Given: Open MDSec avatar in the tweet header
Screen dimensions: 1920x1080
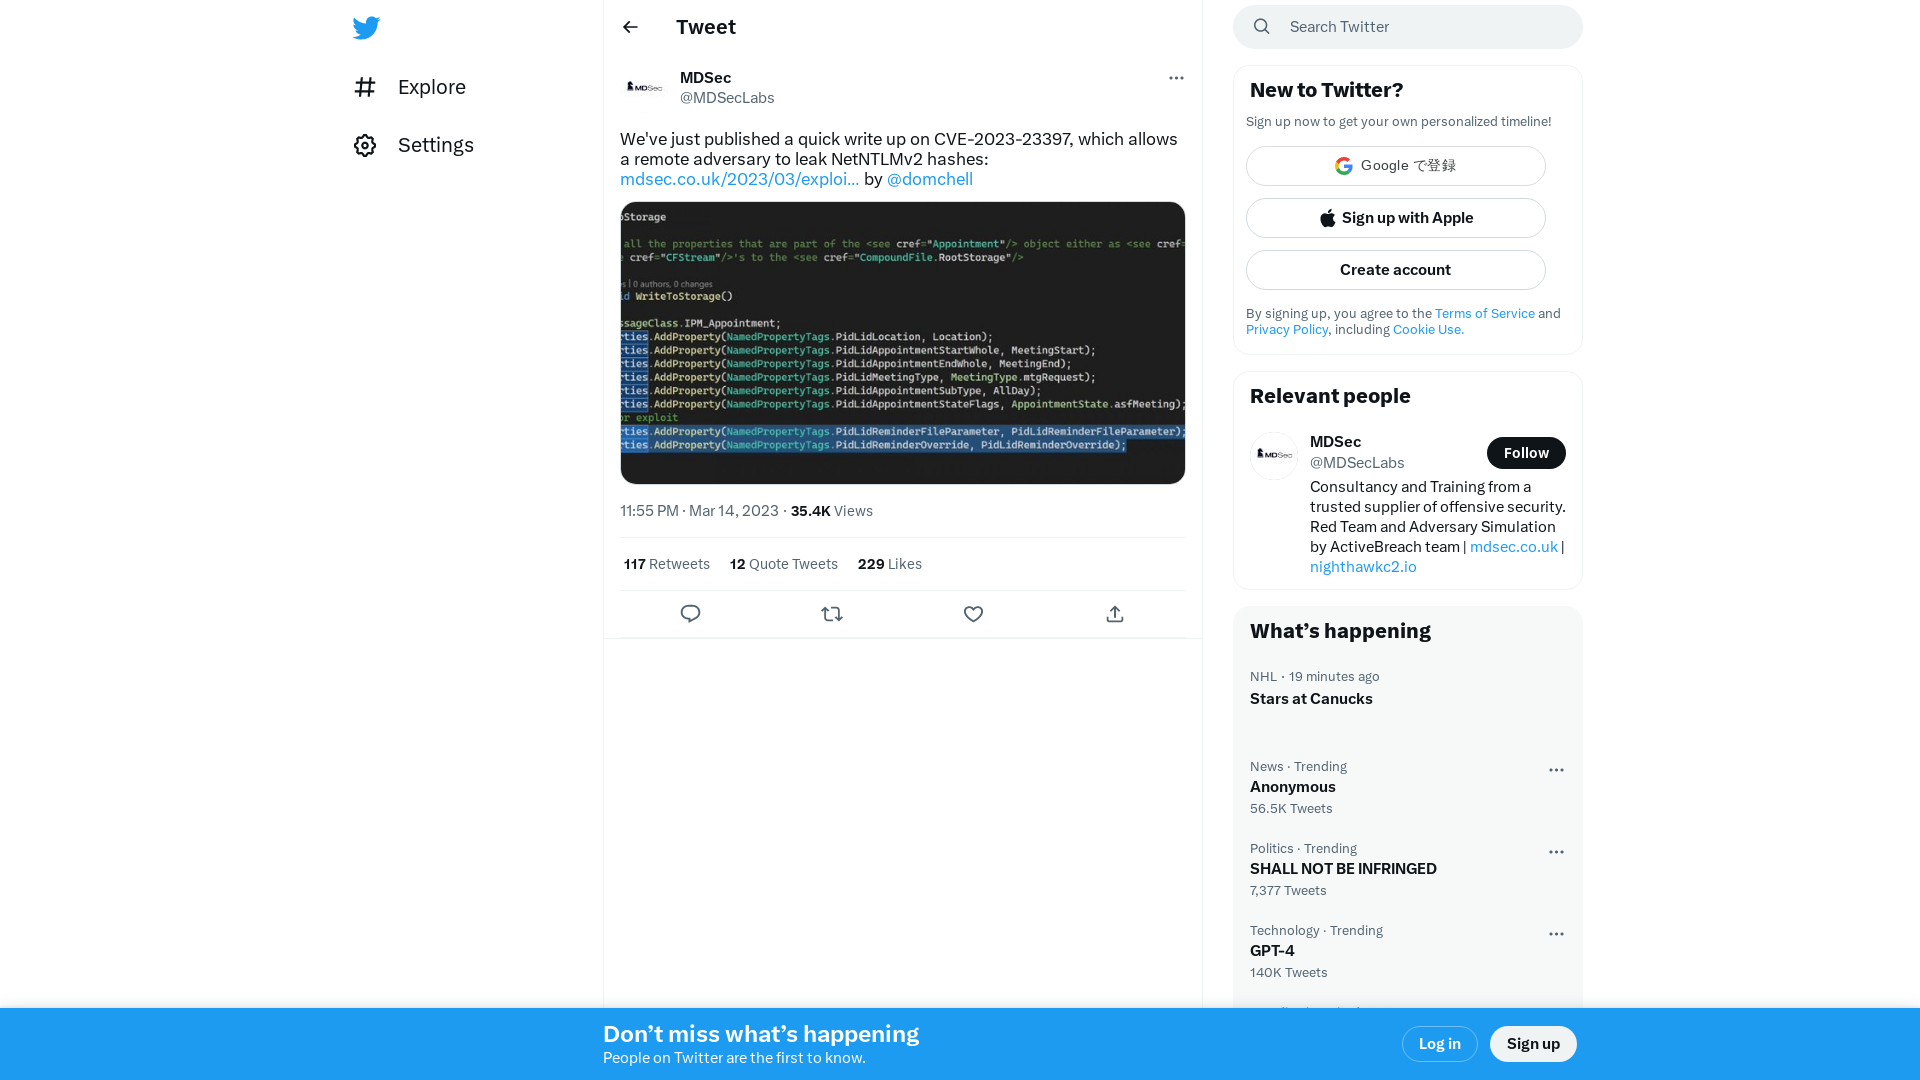Looking at the screenshot, I should click(644, 87).
